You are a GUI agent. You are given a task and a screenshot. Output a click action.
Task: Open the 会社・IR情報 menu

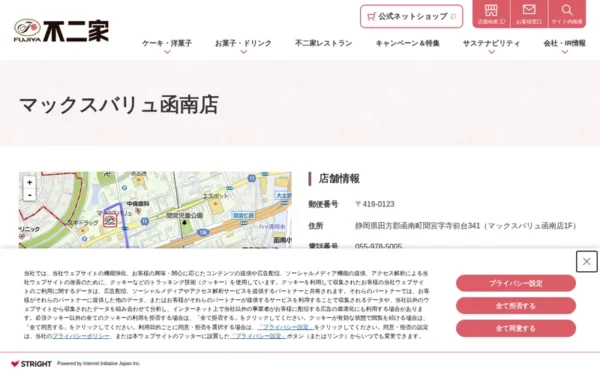coord(564,43)
